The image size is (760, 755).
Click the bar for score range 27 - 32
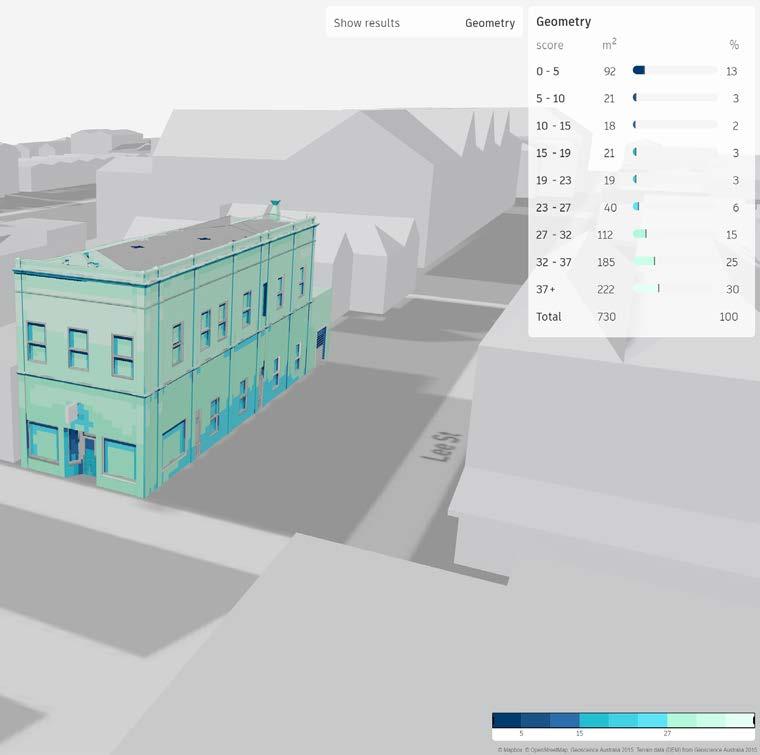click(x=640, y=234)
